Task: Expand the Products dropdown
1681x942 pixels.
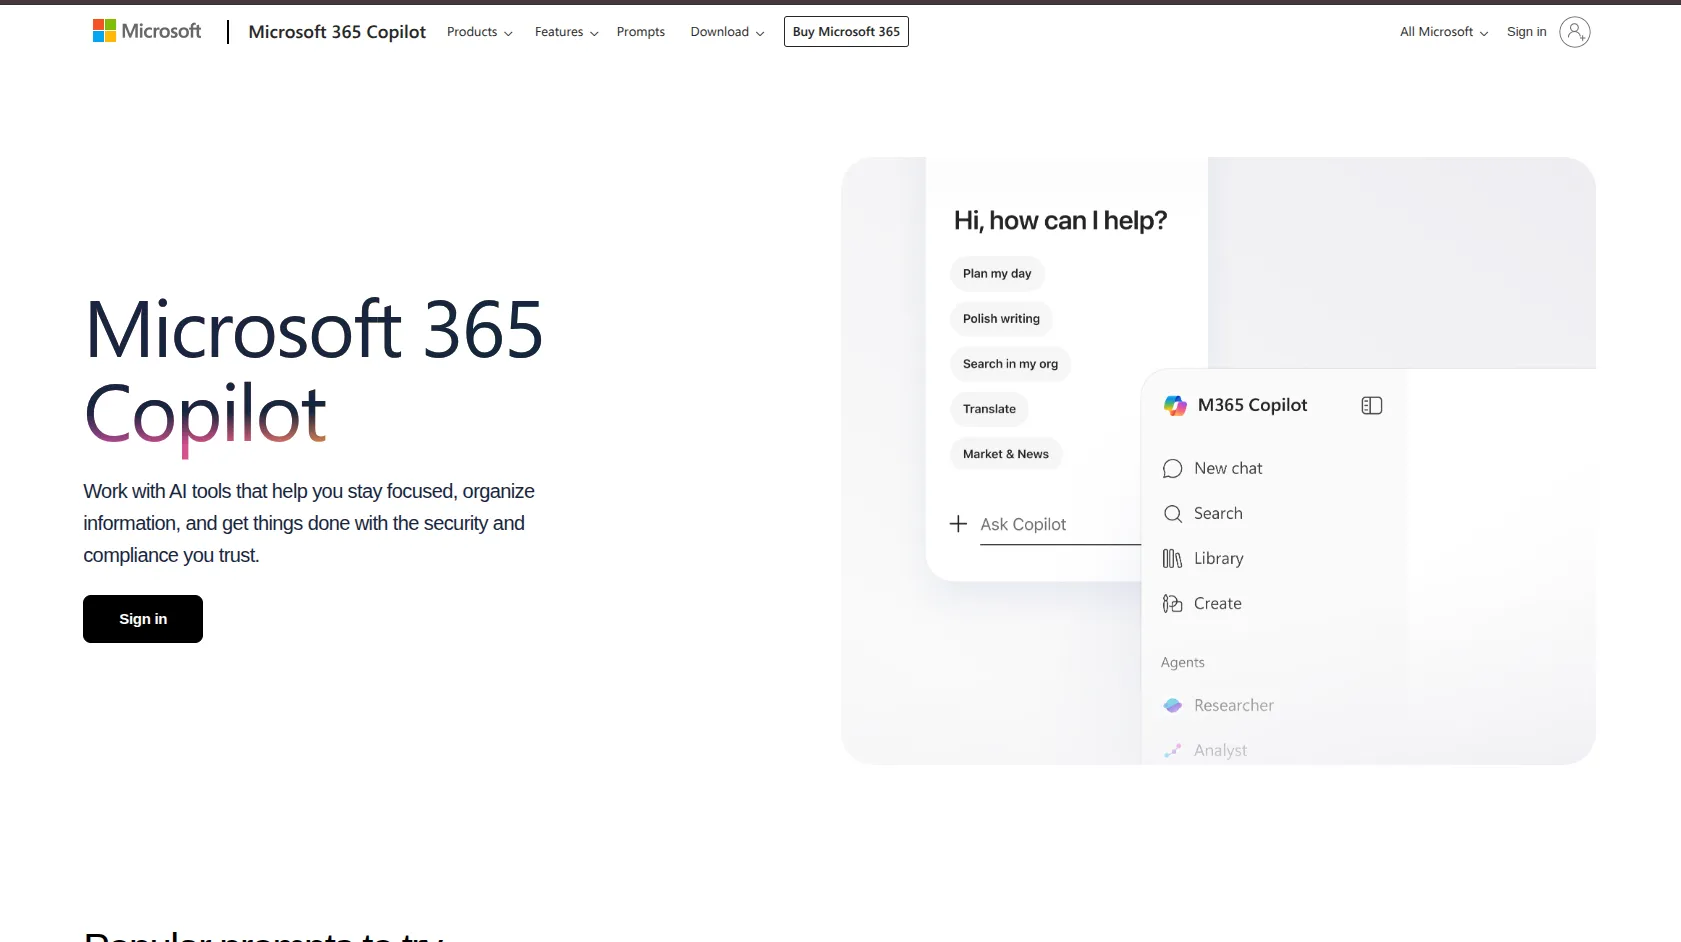Action: [480, 32]
